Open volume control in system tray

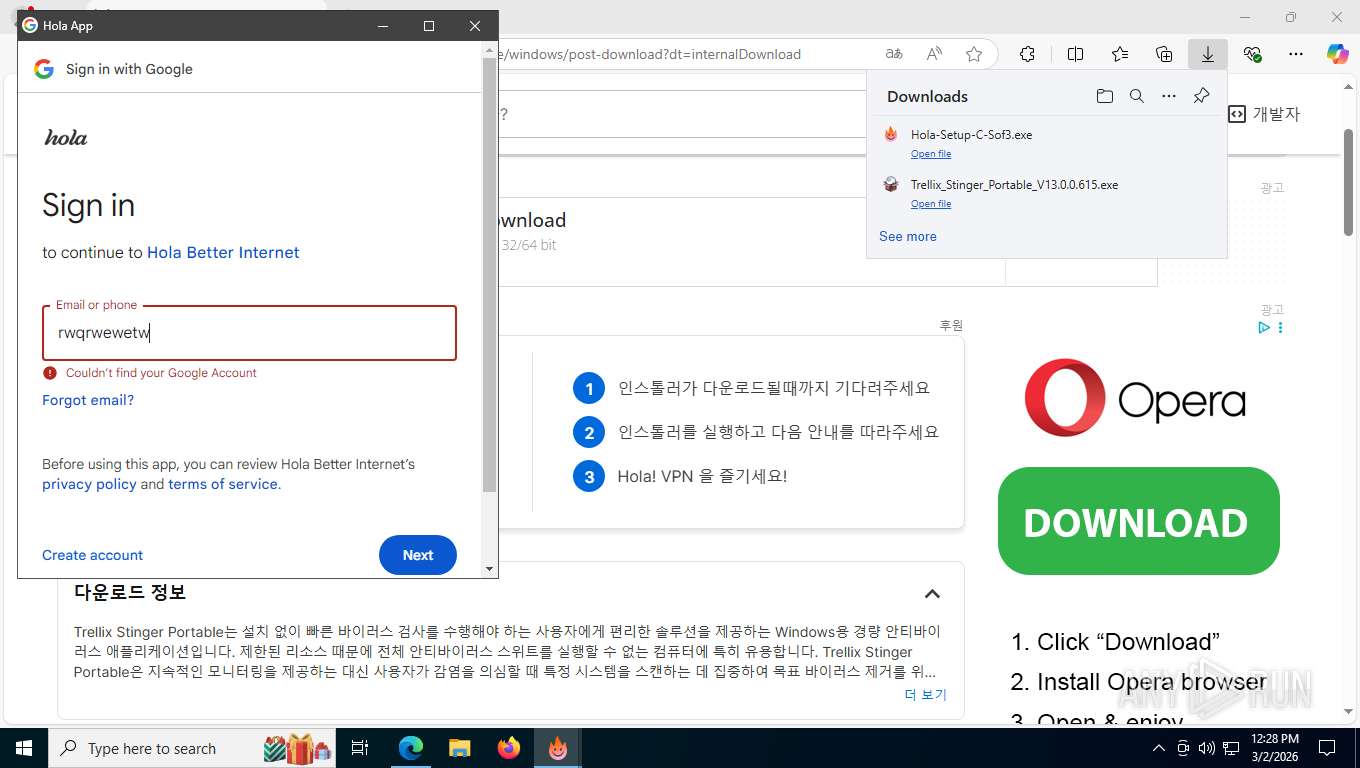coord(1207,748)
